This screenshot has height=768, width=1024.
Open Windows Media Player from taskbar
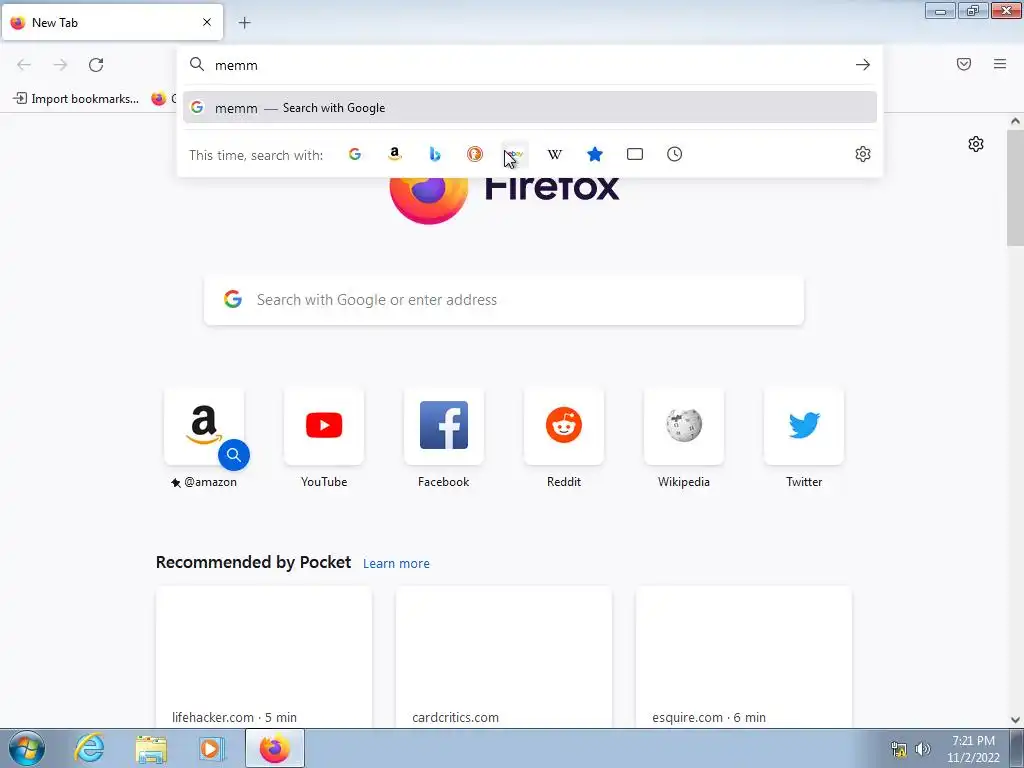coord(211,748)
